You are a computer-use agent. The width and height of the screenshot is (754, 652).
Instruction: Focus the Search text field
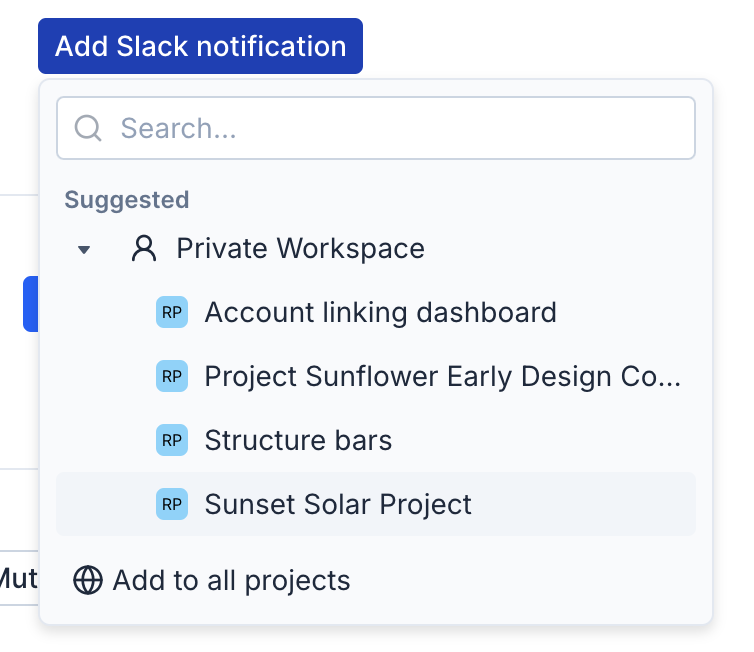pyautogui.click(x=400, y=128)
